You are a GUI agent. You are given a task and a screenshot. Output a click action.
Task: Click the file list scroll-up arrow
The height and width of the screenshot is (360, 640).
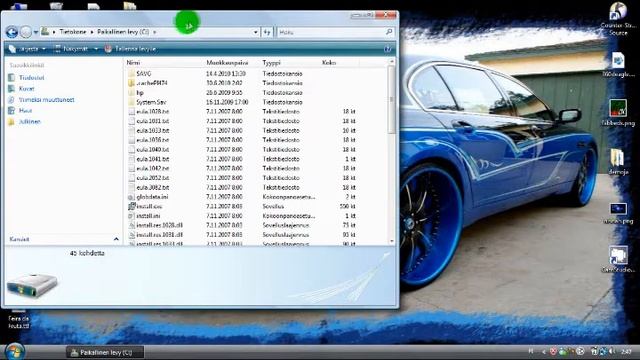click(392, 62)
